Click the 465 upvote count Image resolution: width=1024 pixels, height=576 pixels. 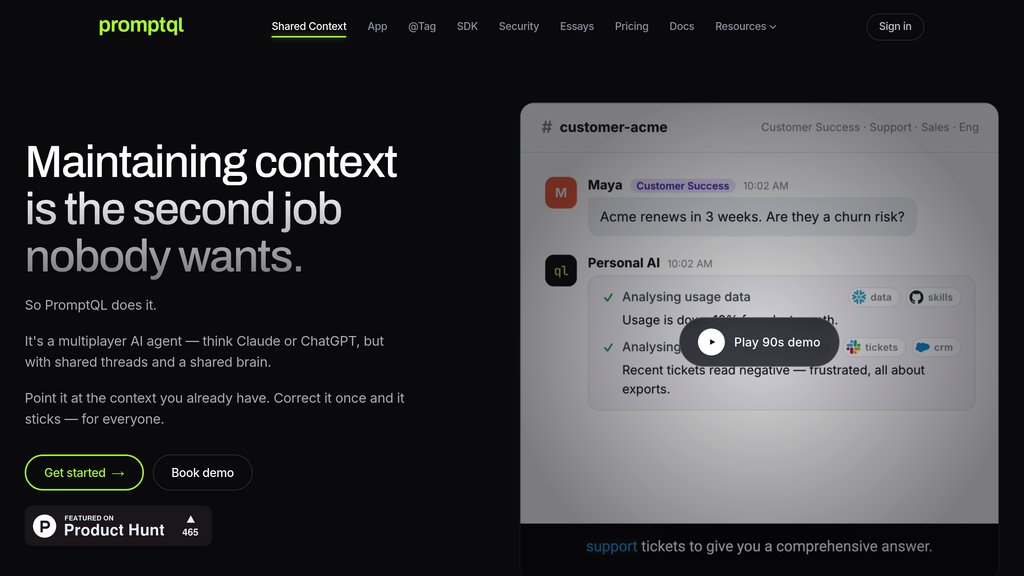(x=190, y=532)
